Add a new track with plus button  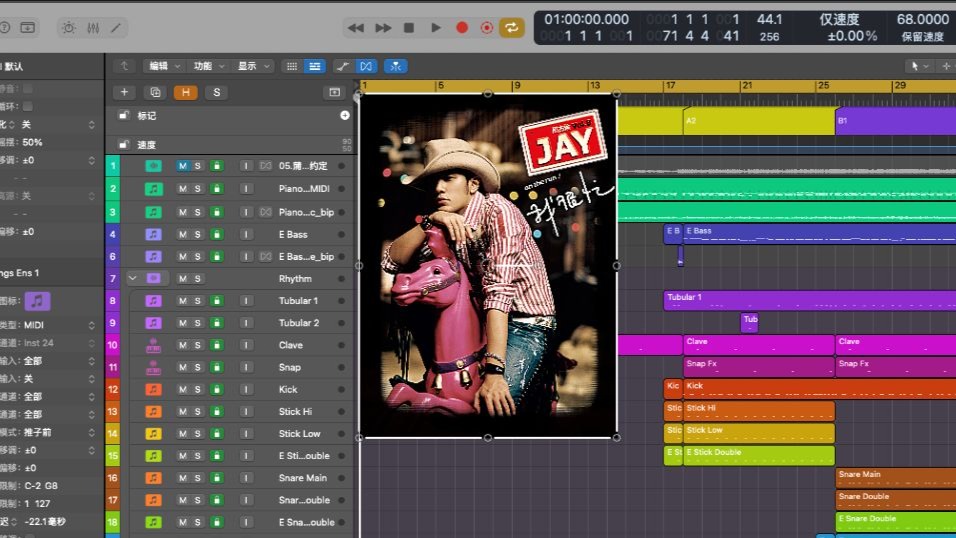(x=124, y=92)
